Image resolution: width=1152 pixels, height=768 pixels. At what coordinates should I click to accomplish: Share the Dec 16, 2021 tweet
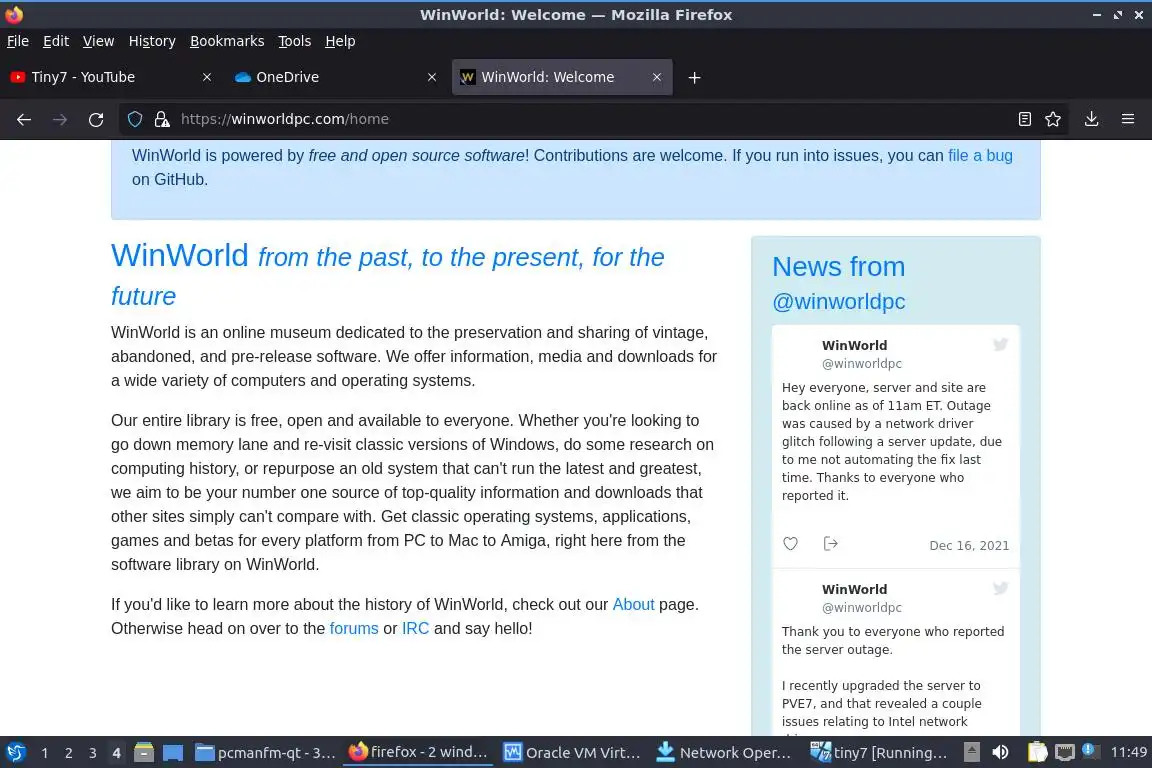(831, 544)
